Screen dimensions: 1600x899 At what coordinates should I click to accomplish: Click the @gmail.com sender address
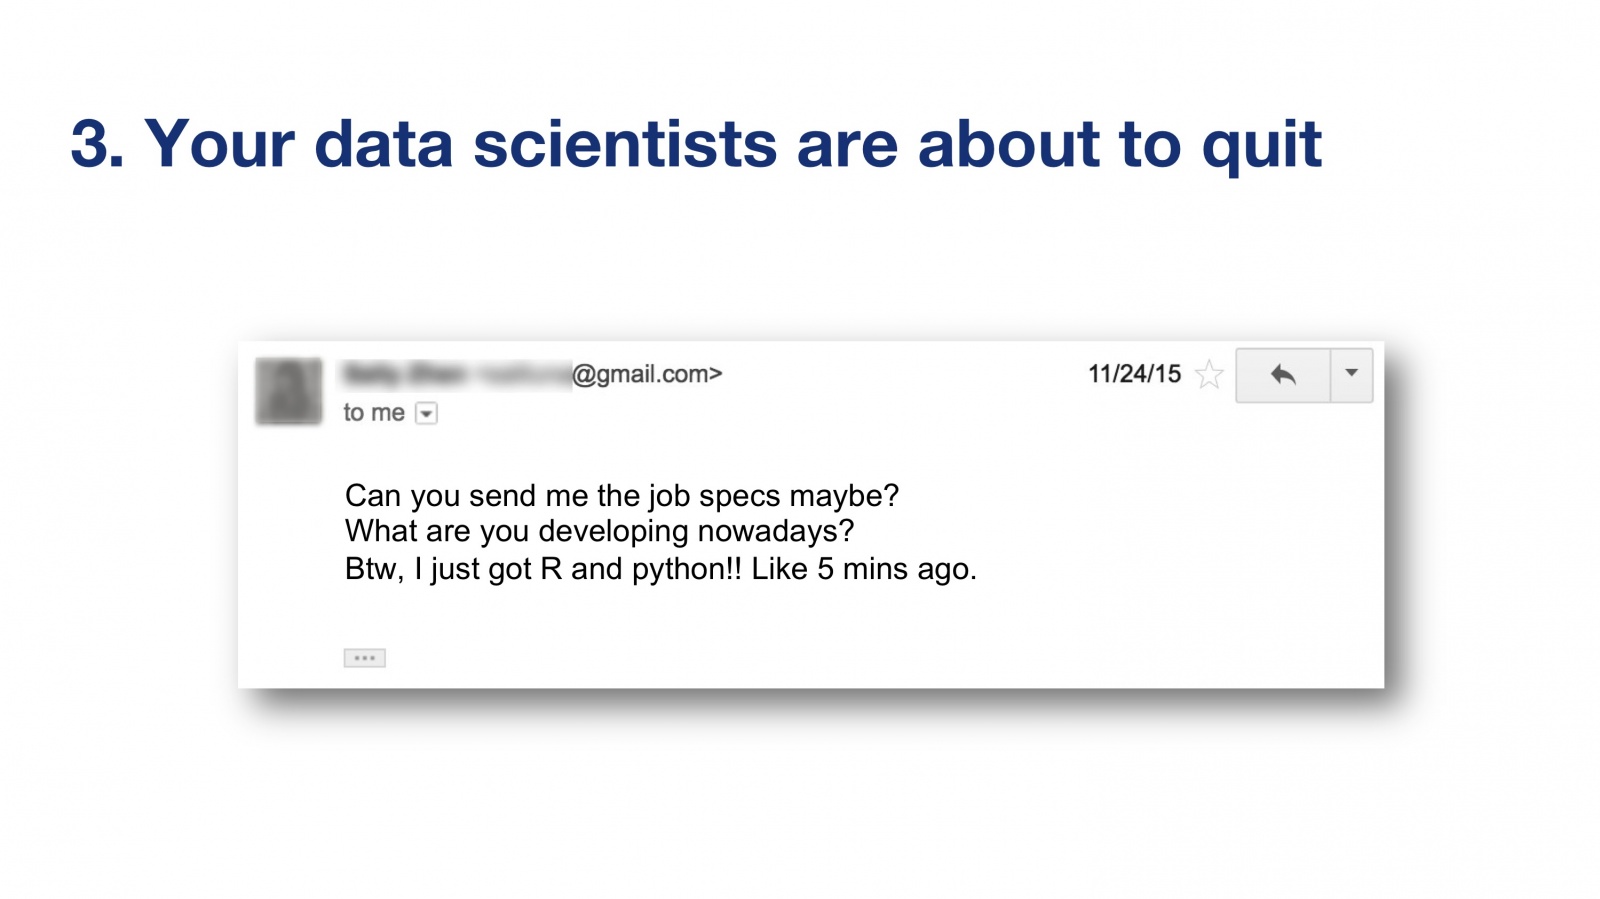[646, 374]
